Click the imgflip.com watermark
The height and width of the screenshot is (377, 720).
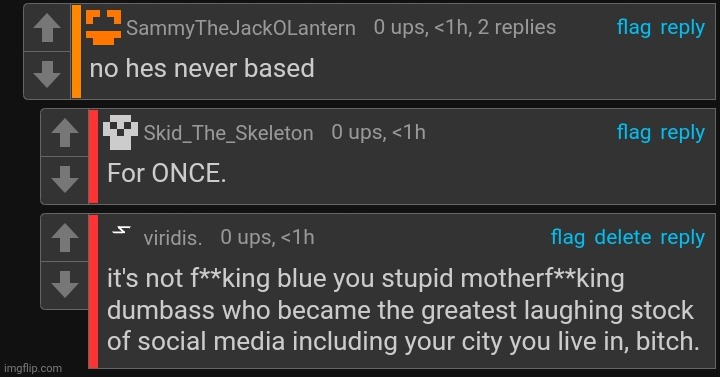pyautogui.click(x=33, y=368)
